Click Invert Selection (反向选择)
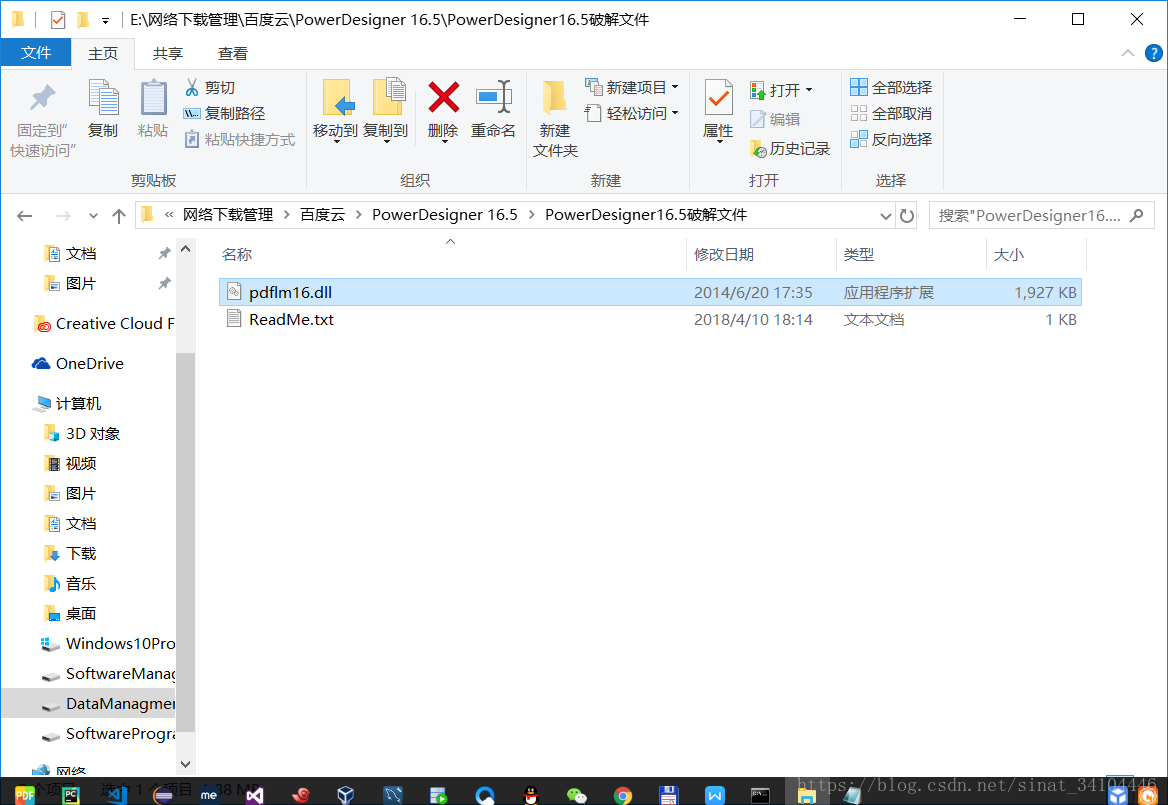This screenshot has height=805, width=1168. (x=891, y=139)
